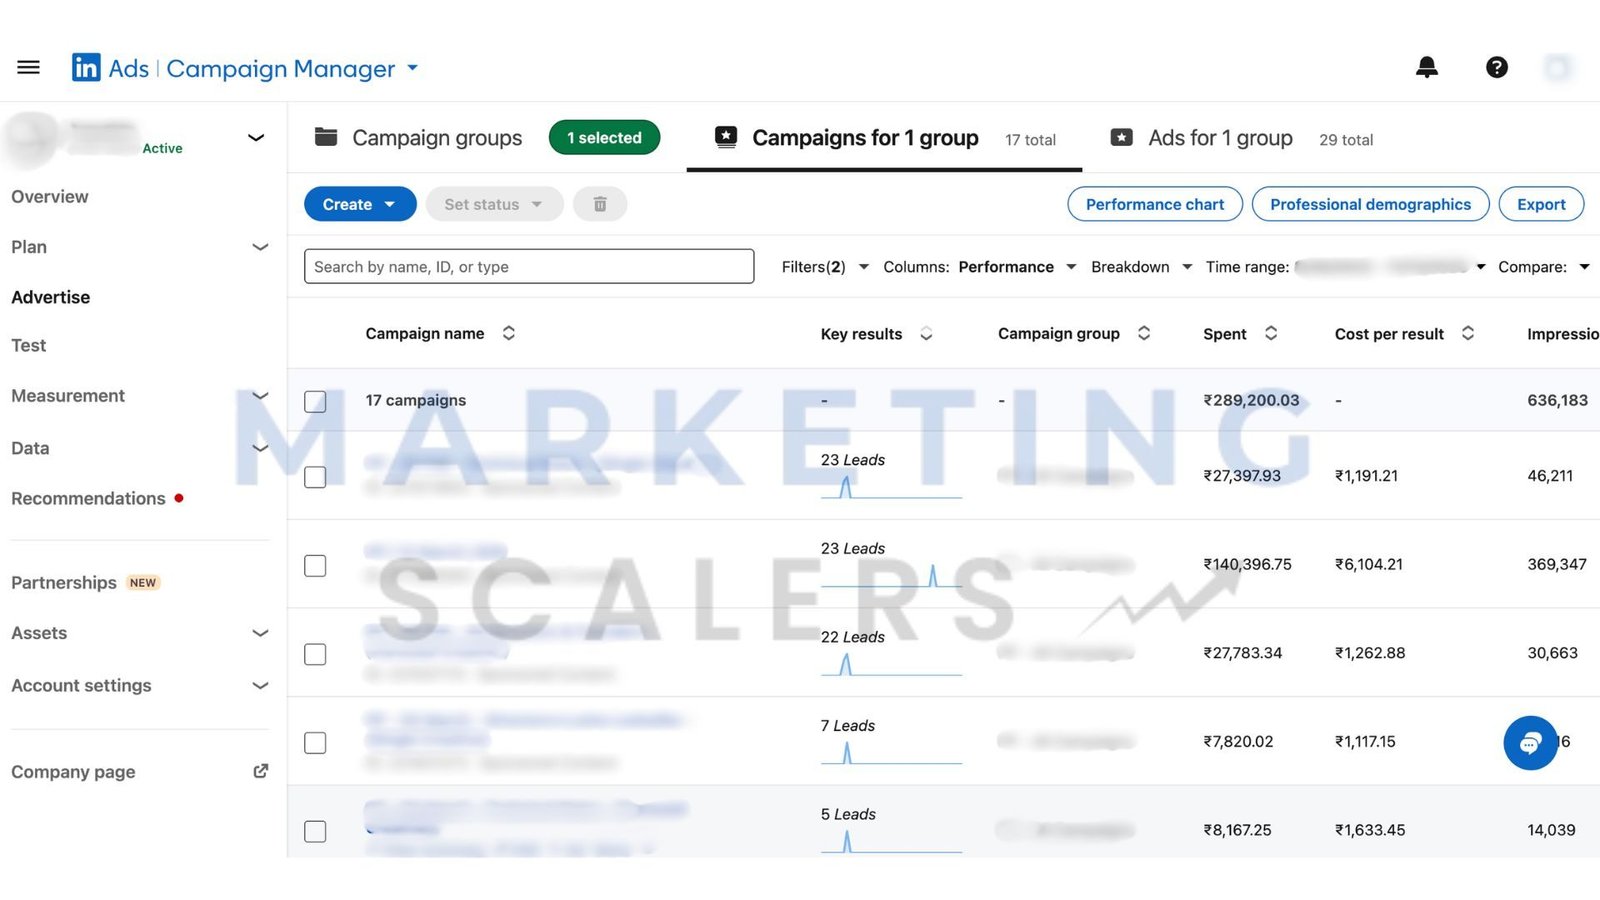Viewport: 1600px width, 900px height.
Task: Check the checkbox on the first 23 Leads row
Action: coord(315,477)
